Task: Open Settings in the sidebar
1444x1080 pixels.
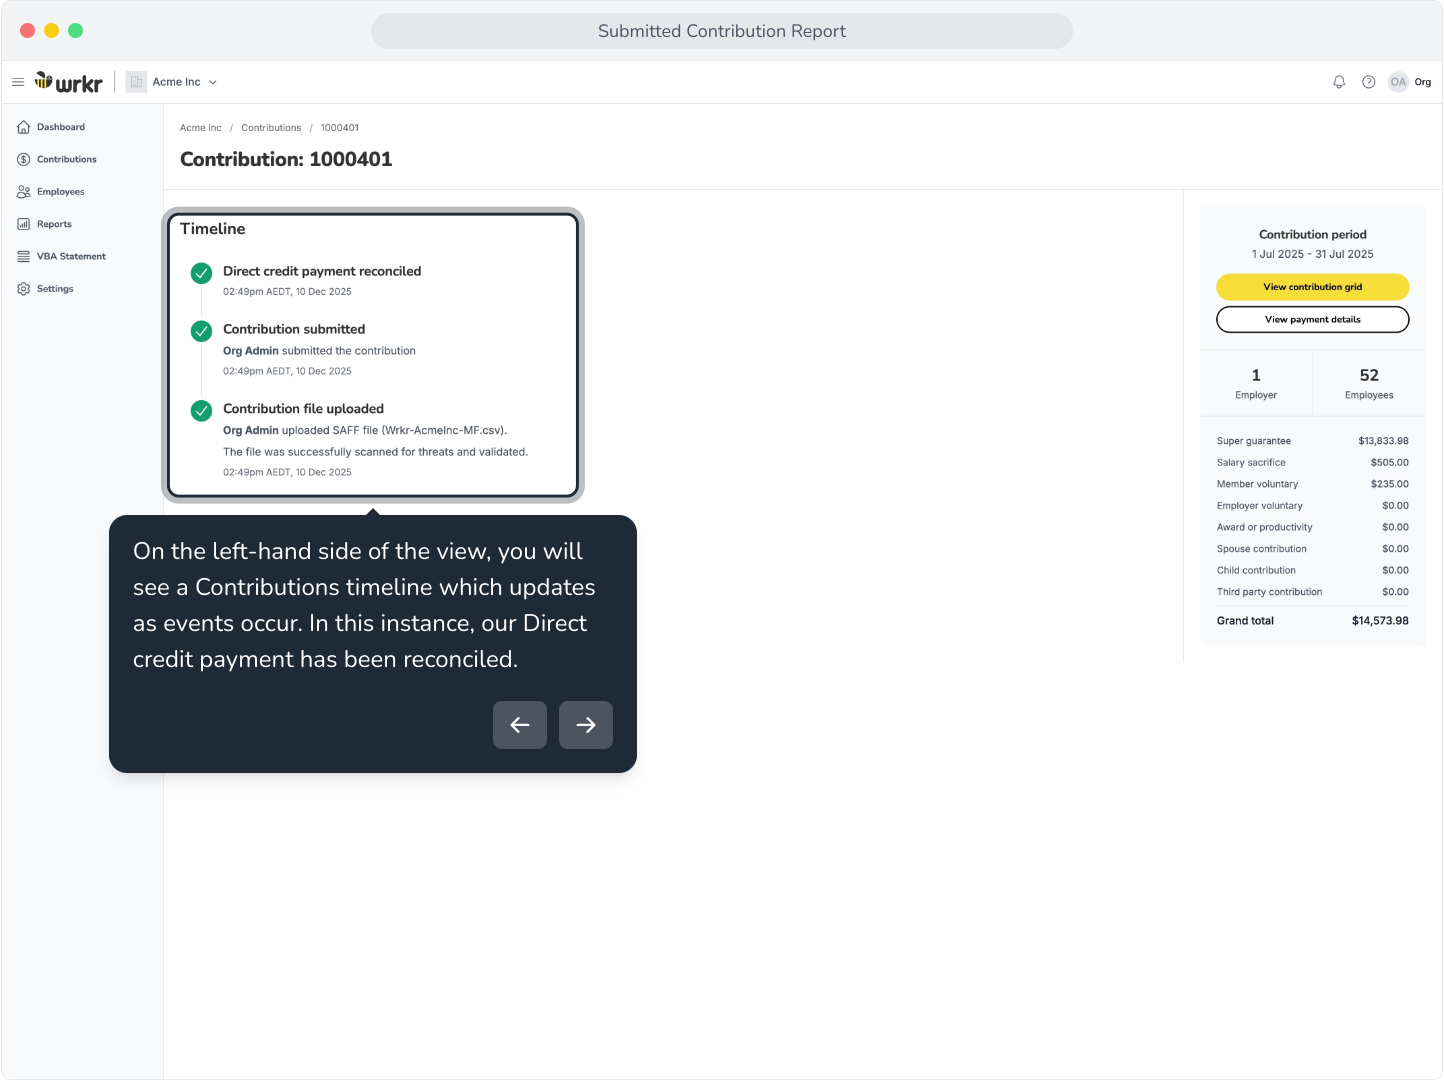Action: (x=55, y=289)
